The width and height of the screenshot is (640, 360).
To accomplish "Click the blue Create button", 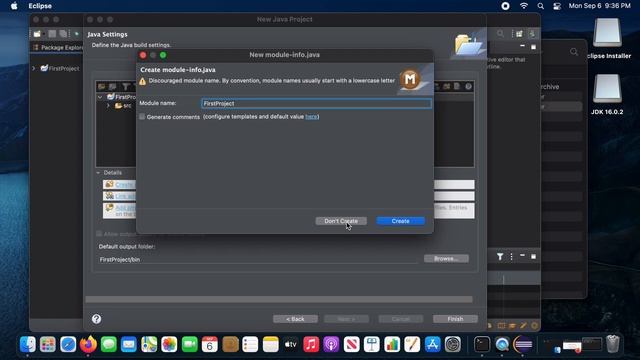I will point(400,221).
